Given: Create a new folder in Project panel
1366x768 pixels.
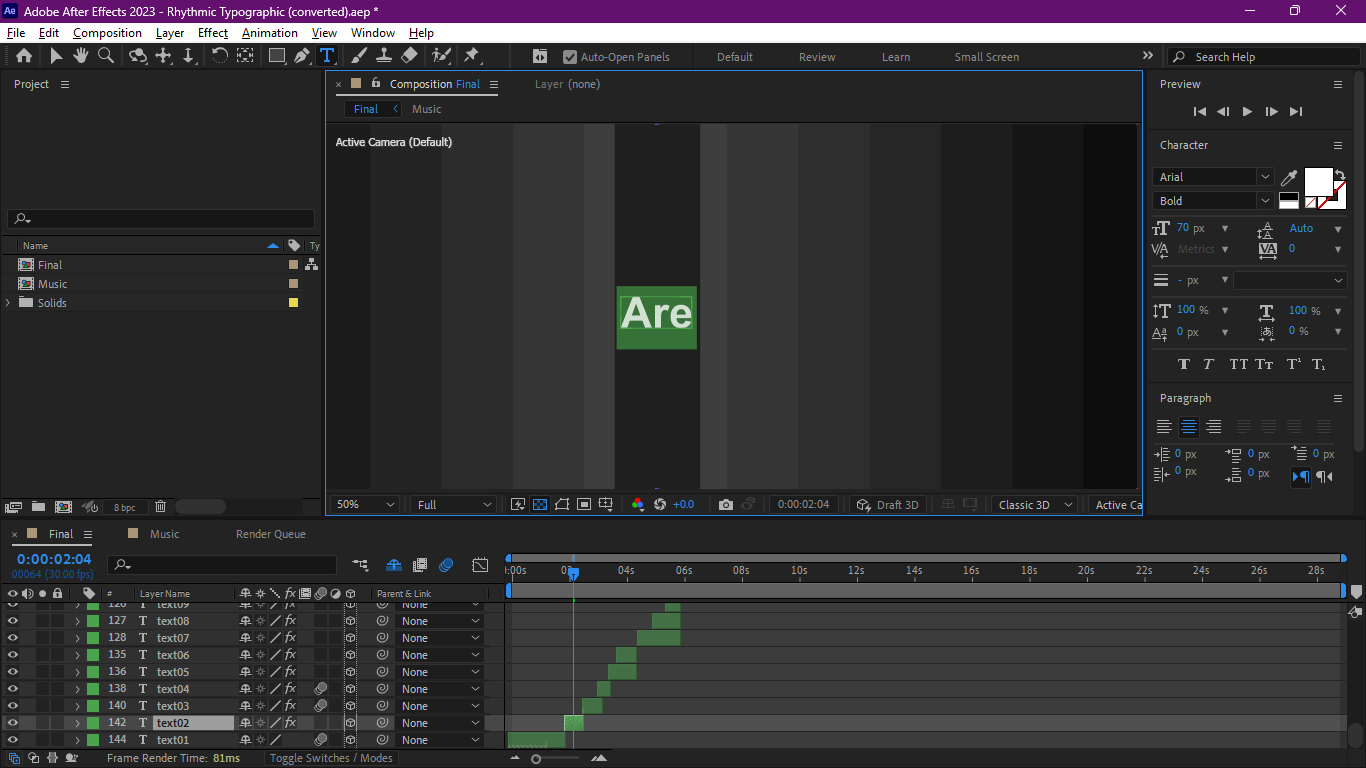Looking at the screenshot, I should 38,507.
